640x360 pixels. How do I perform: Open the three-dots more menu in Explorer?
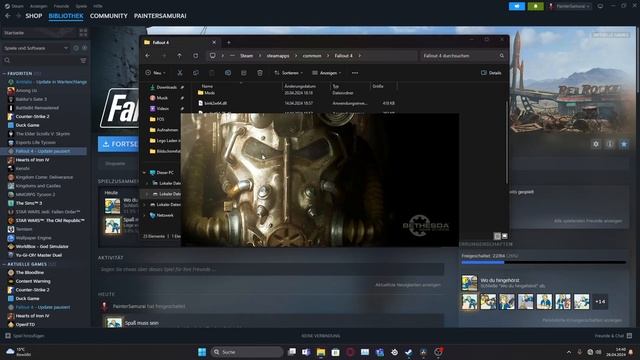(x=355, y=73)
